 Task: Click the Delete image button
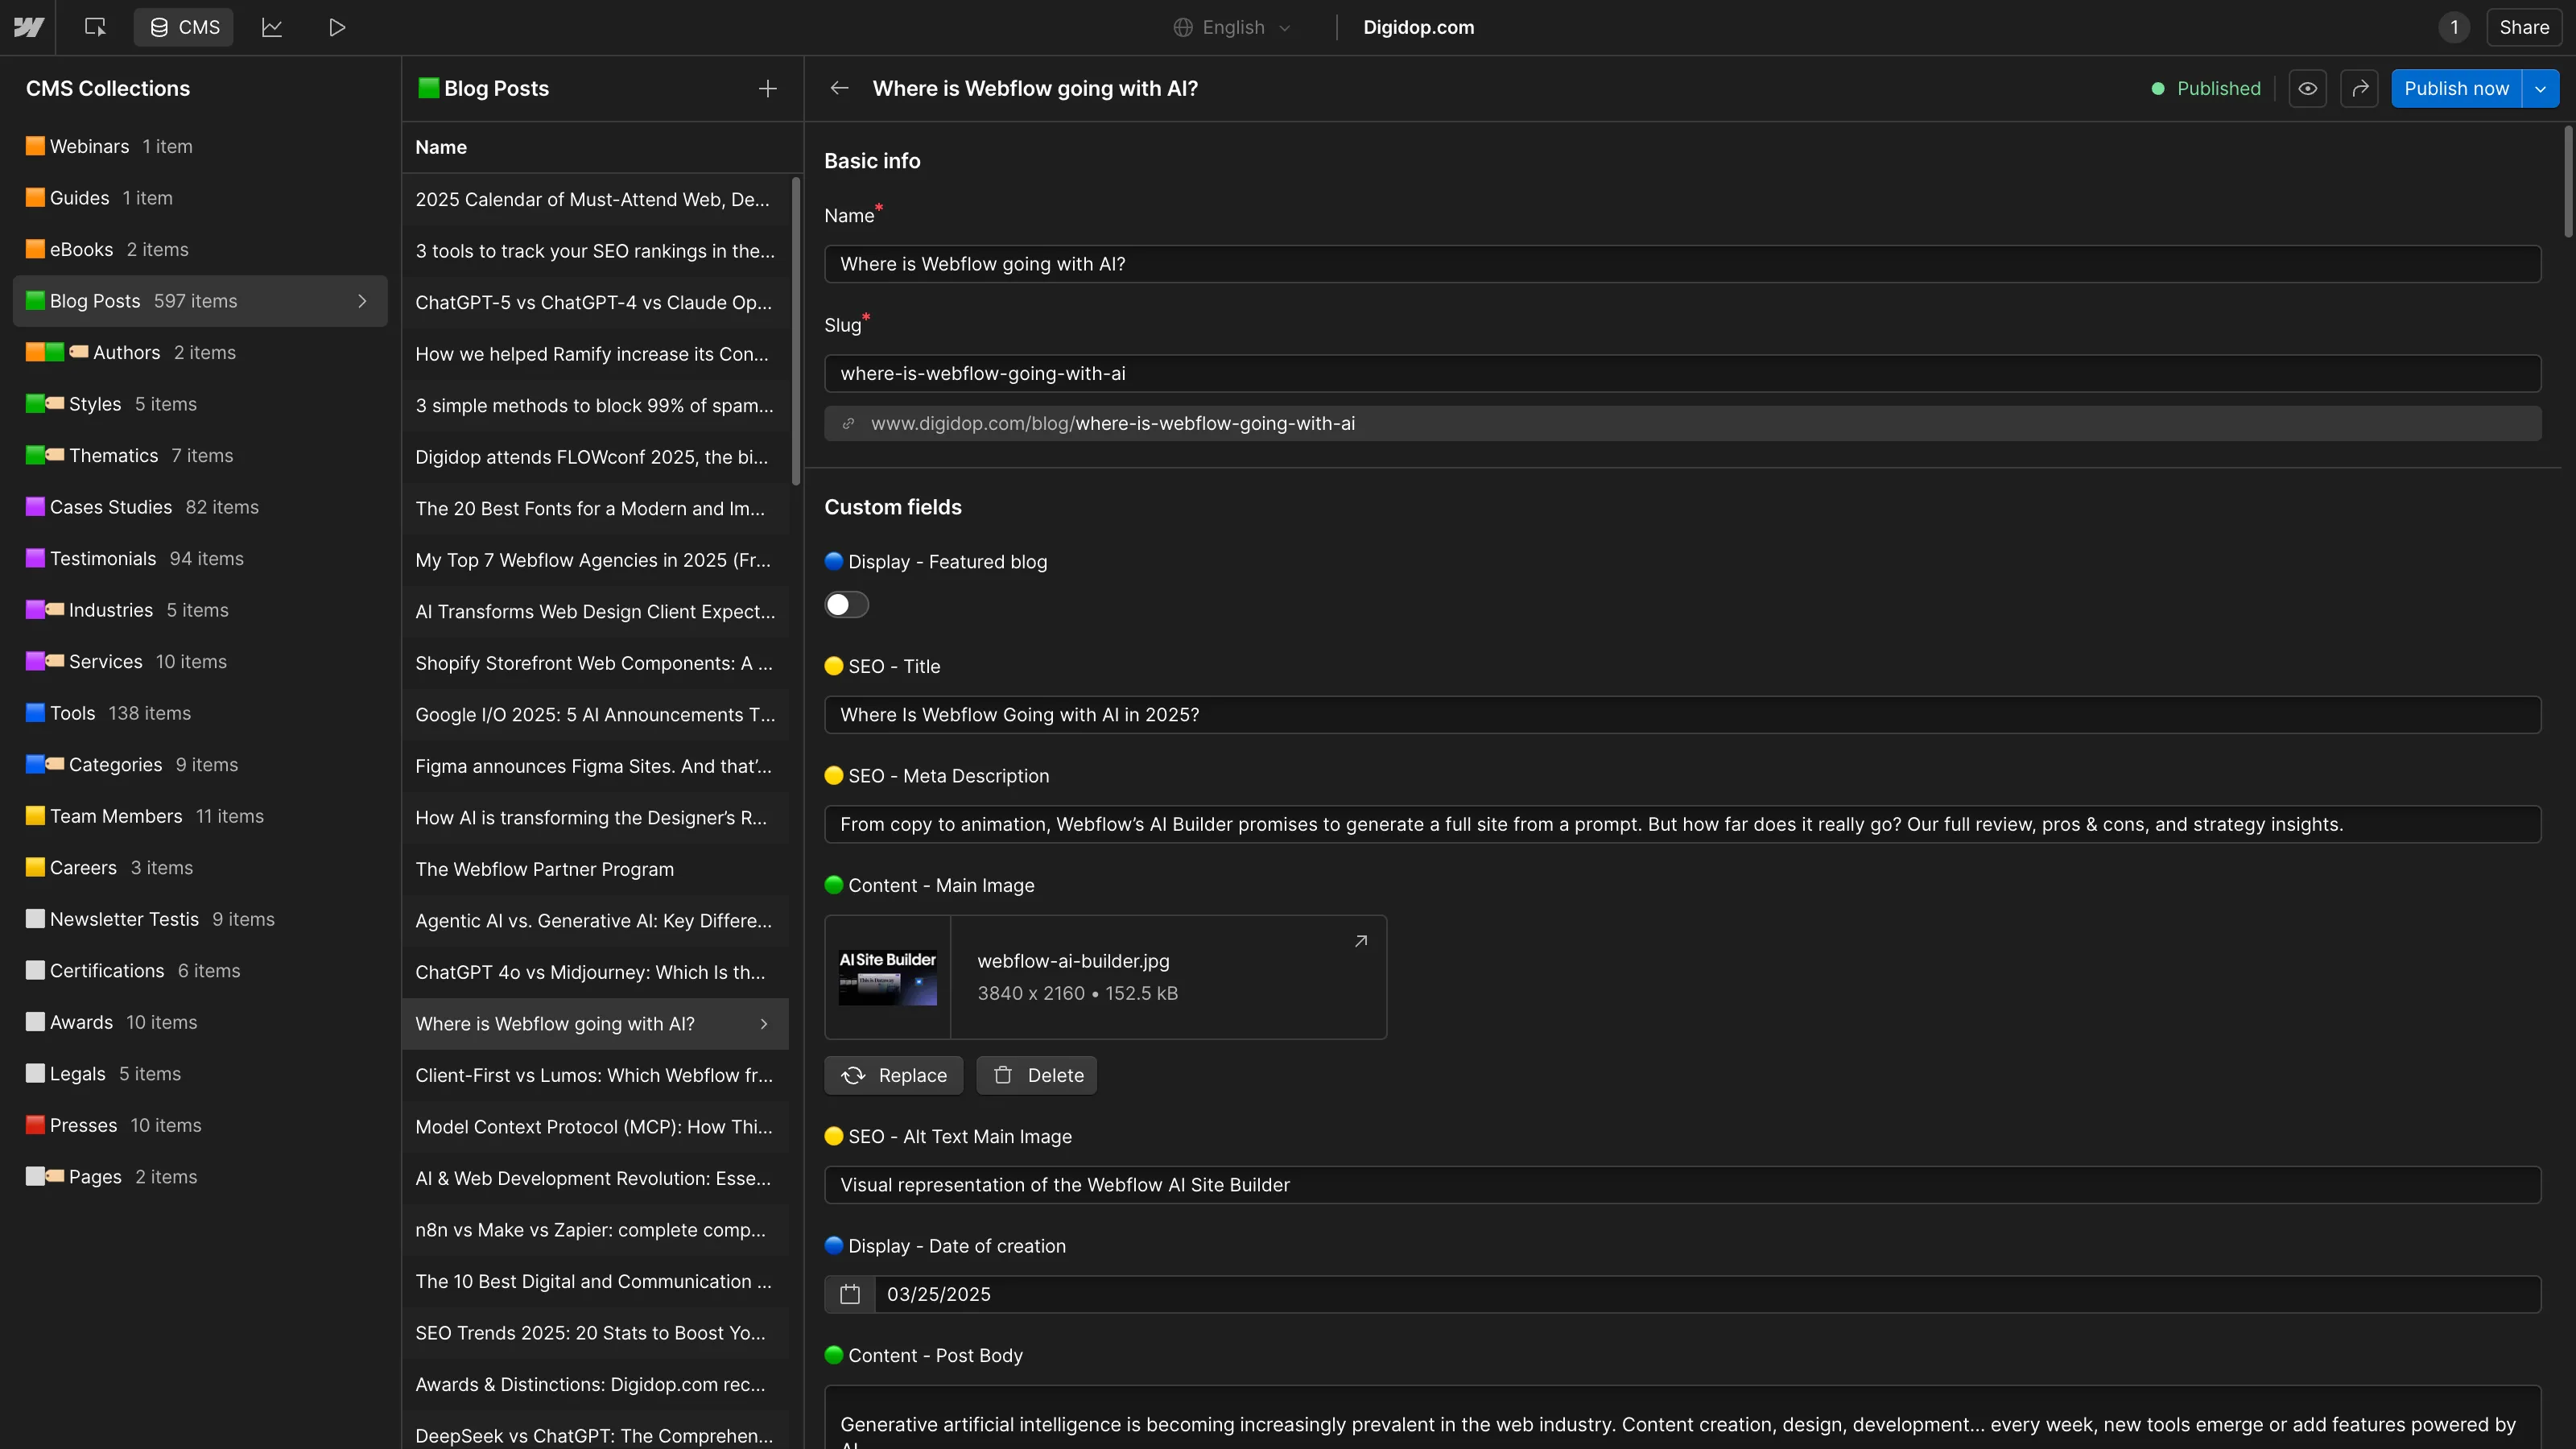click(x=1037, y=1075)
